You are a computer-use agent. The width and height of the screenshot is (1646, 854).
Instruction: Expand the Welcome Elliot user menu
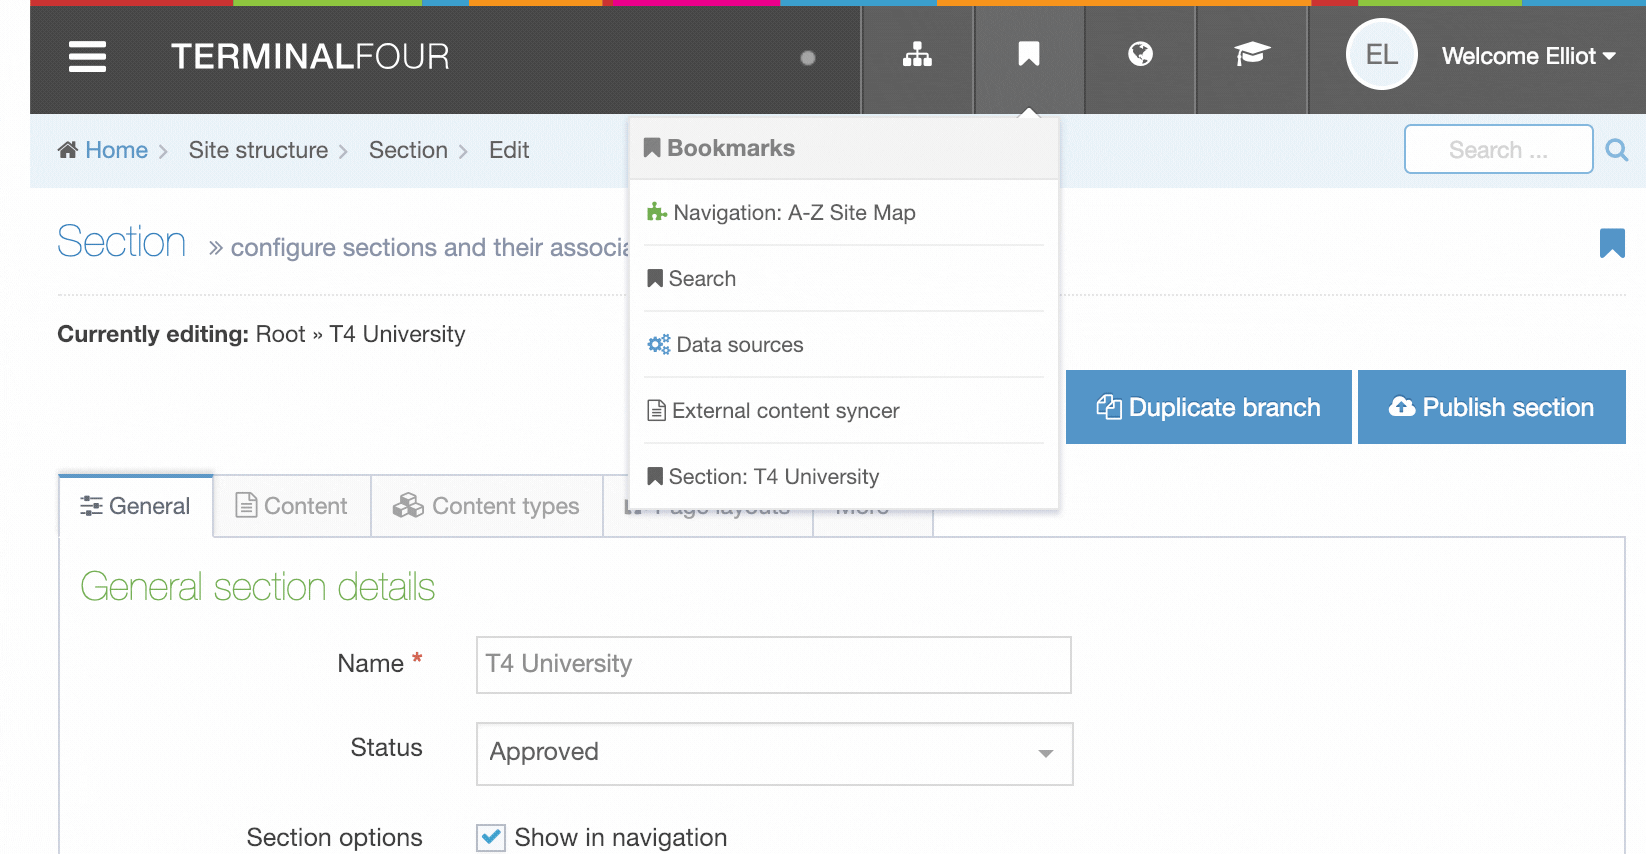pos(1528,57)
